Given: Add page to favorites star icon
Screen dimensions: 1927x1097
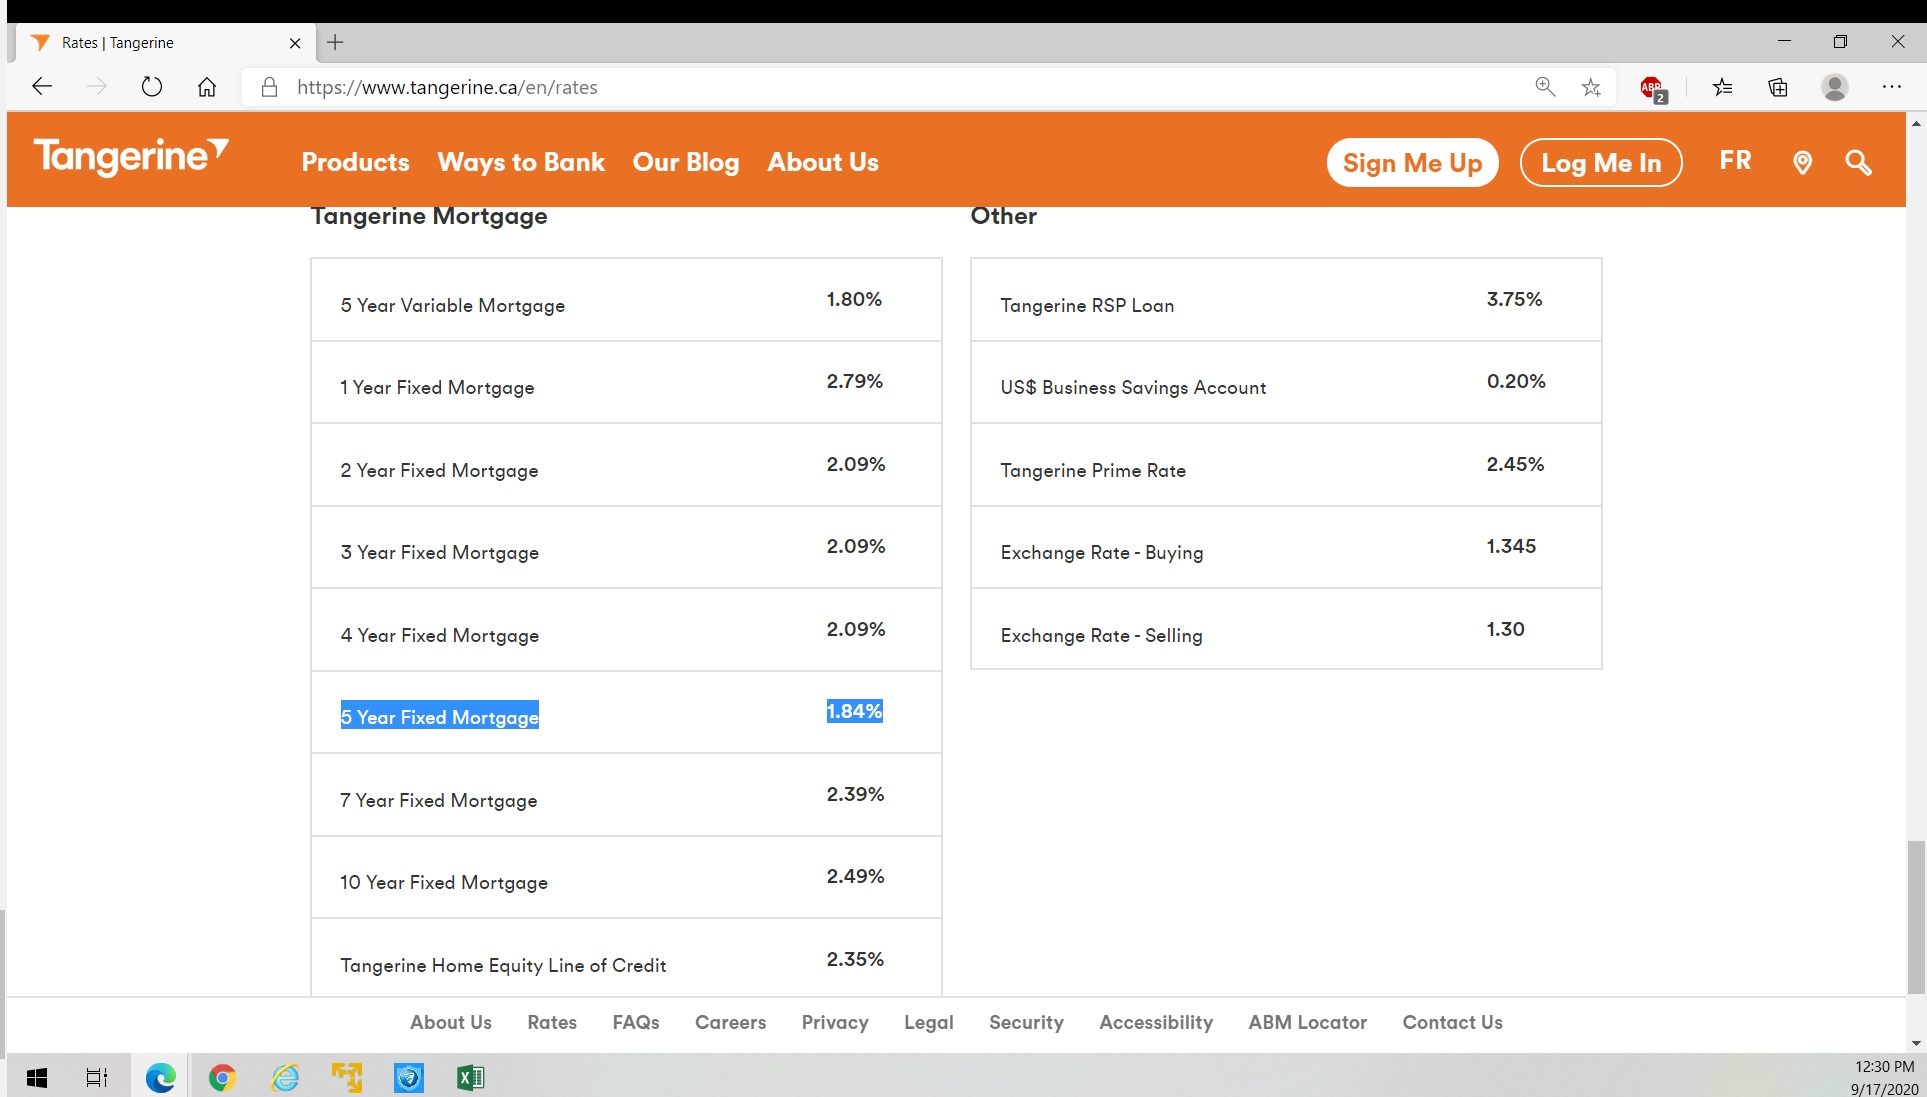Looking at the screenshot, I should click(x=1591, y=87).
